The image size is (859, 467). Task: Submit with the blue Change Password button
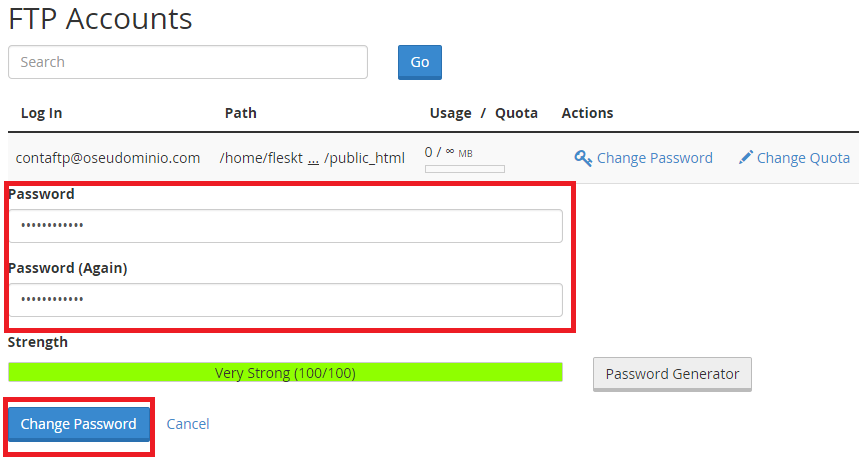pyautogui.click(x=79, y=424)
